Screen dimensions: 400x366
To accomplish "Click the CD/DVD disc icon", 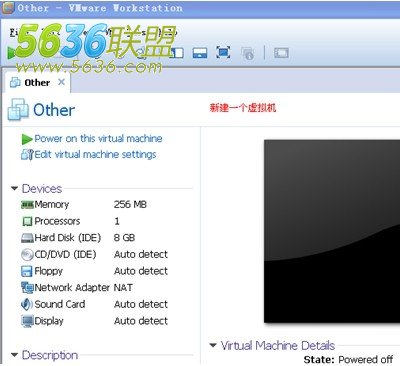I will click(27, 254).
